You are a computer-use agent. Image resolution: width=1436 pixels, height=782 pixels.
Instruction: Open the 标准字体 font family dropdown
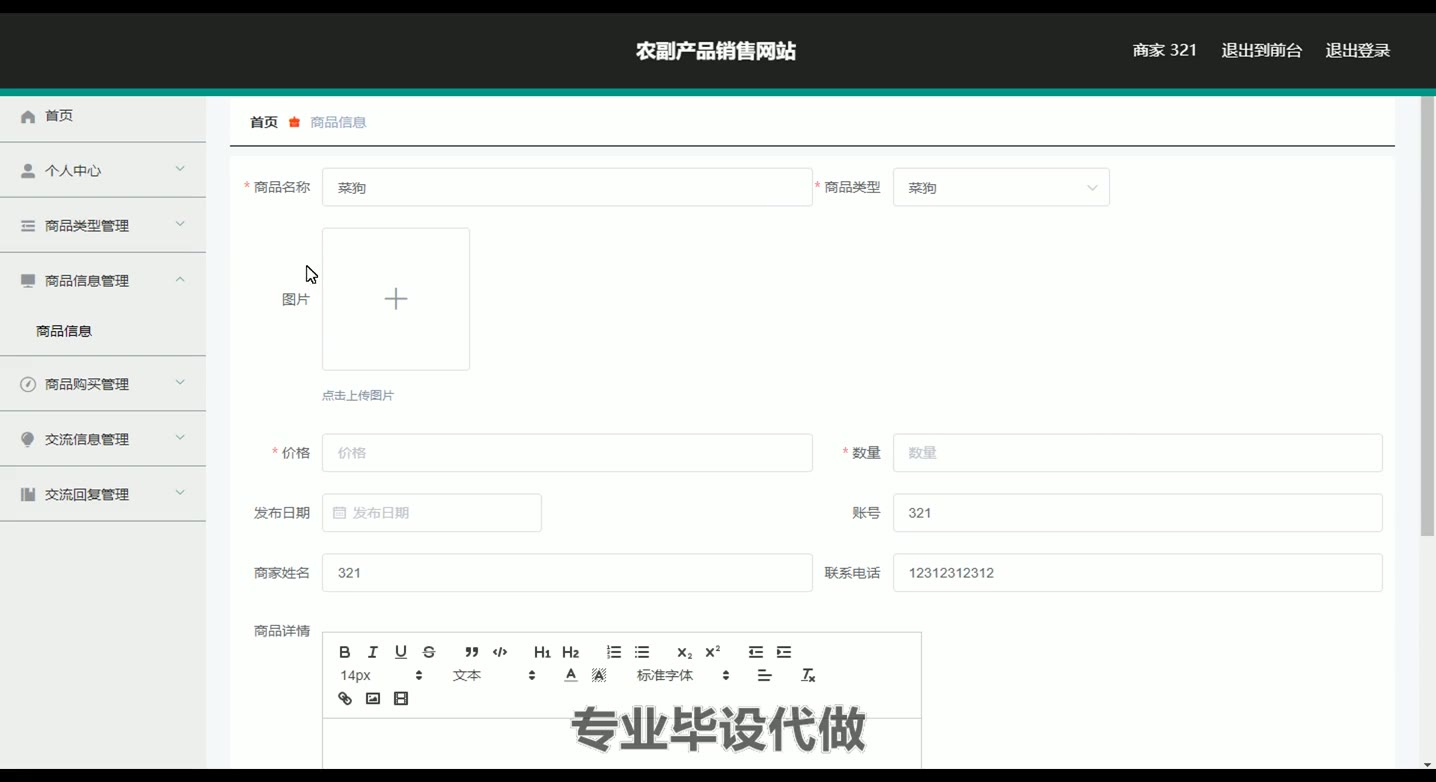pyautogui.click(x=683, y=675)
